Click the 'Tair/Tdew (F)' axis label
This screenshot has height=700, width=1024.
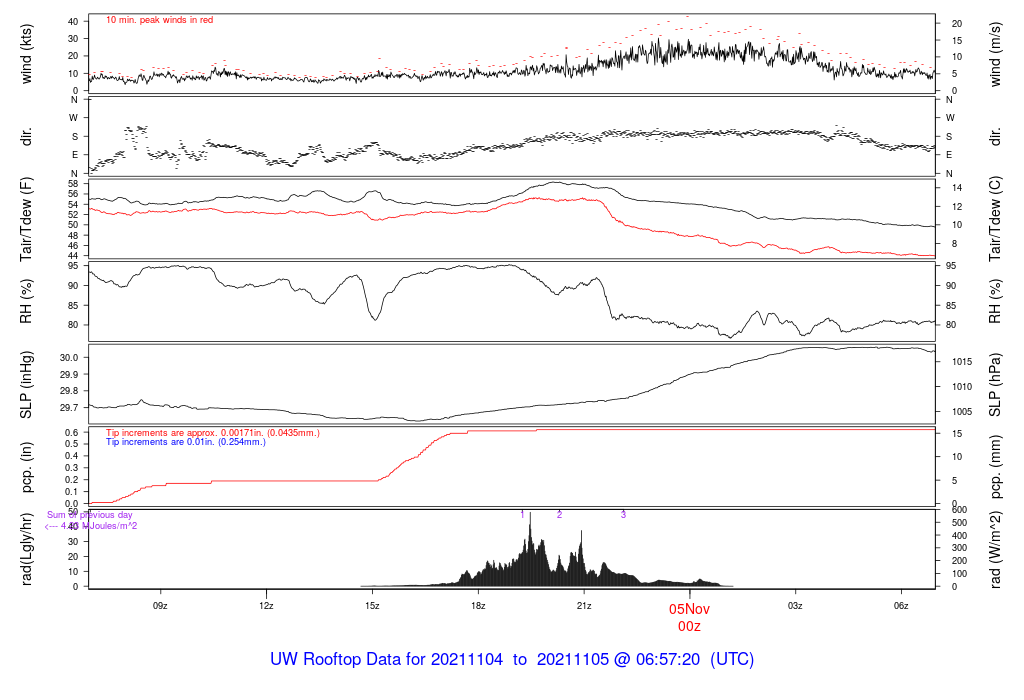pos(26,219)
